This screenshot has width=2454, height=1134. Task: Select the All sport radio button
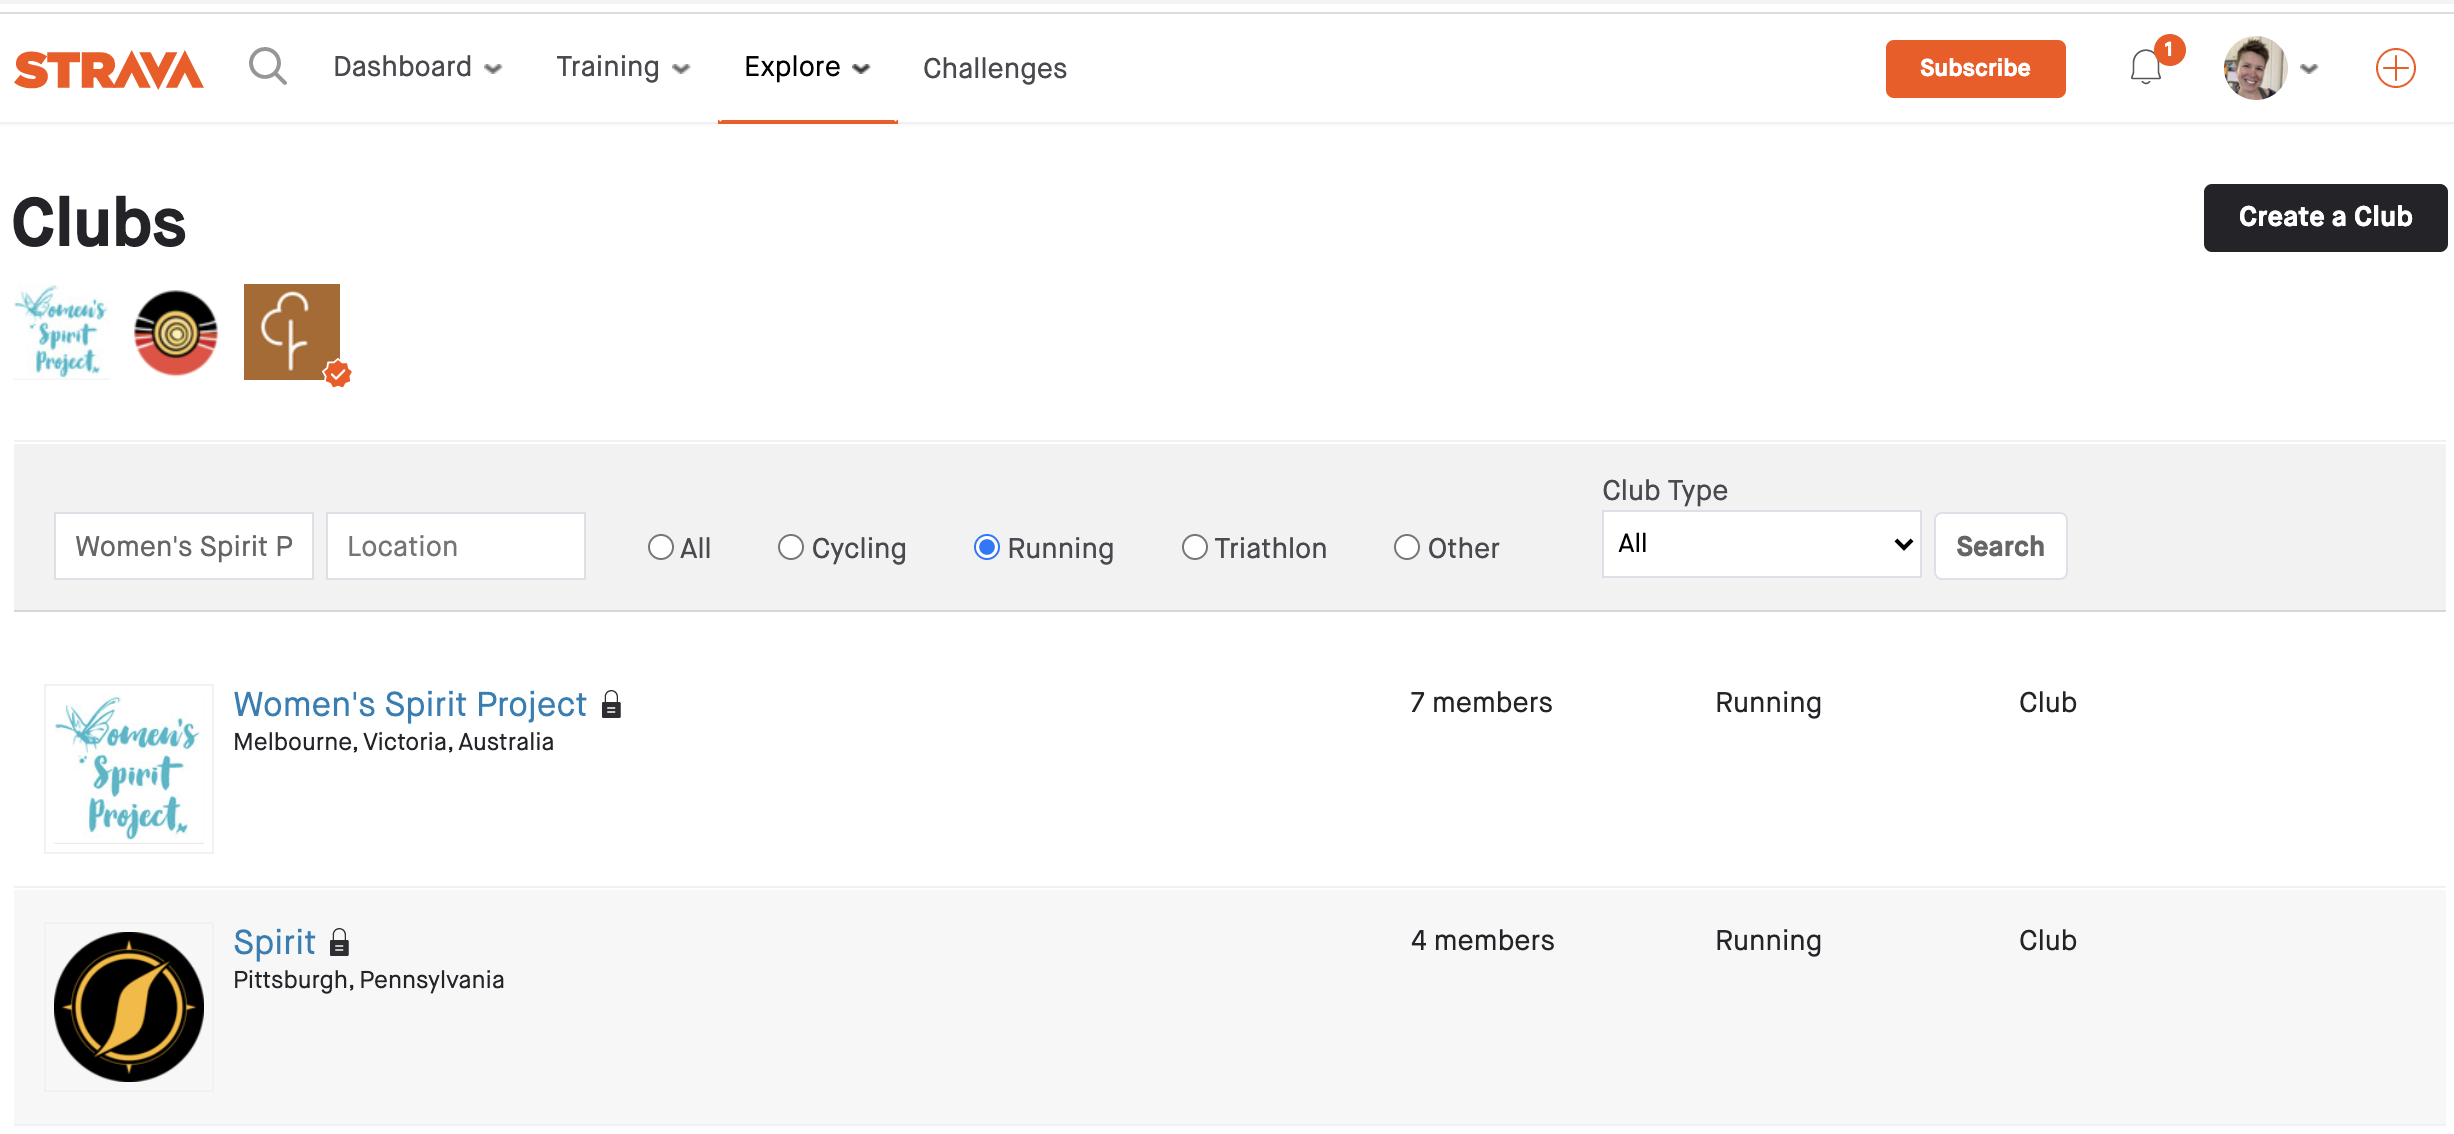pyautogui.click(x=660, y=547)
